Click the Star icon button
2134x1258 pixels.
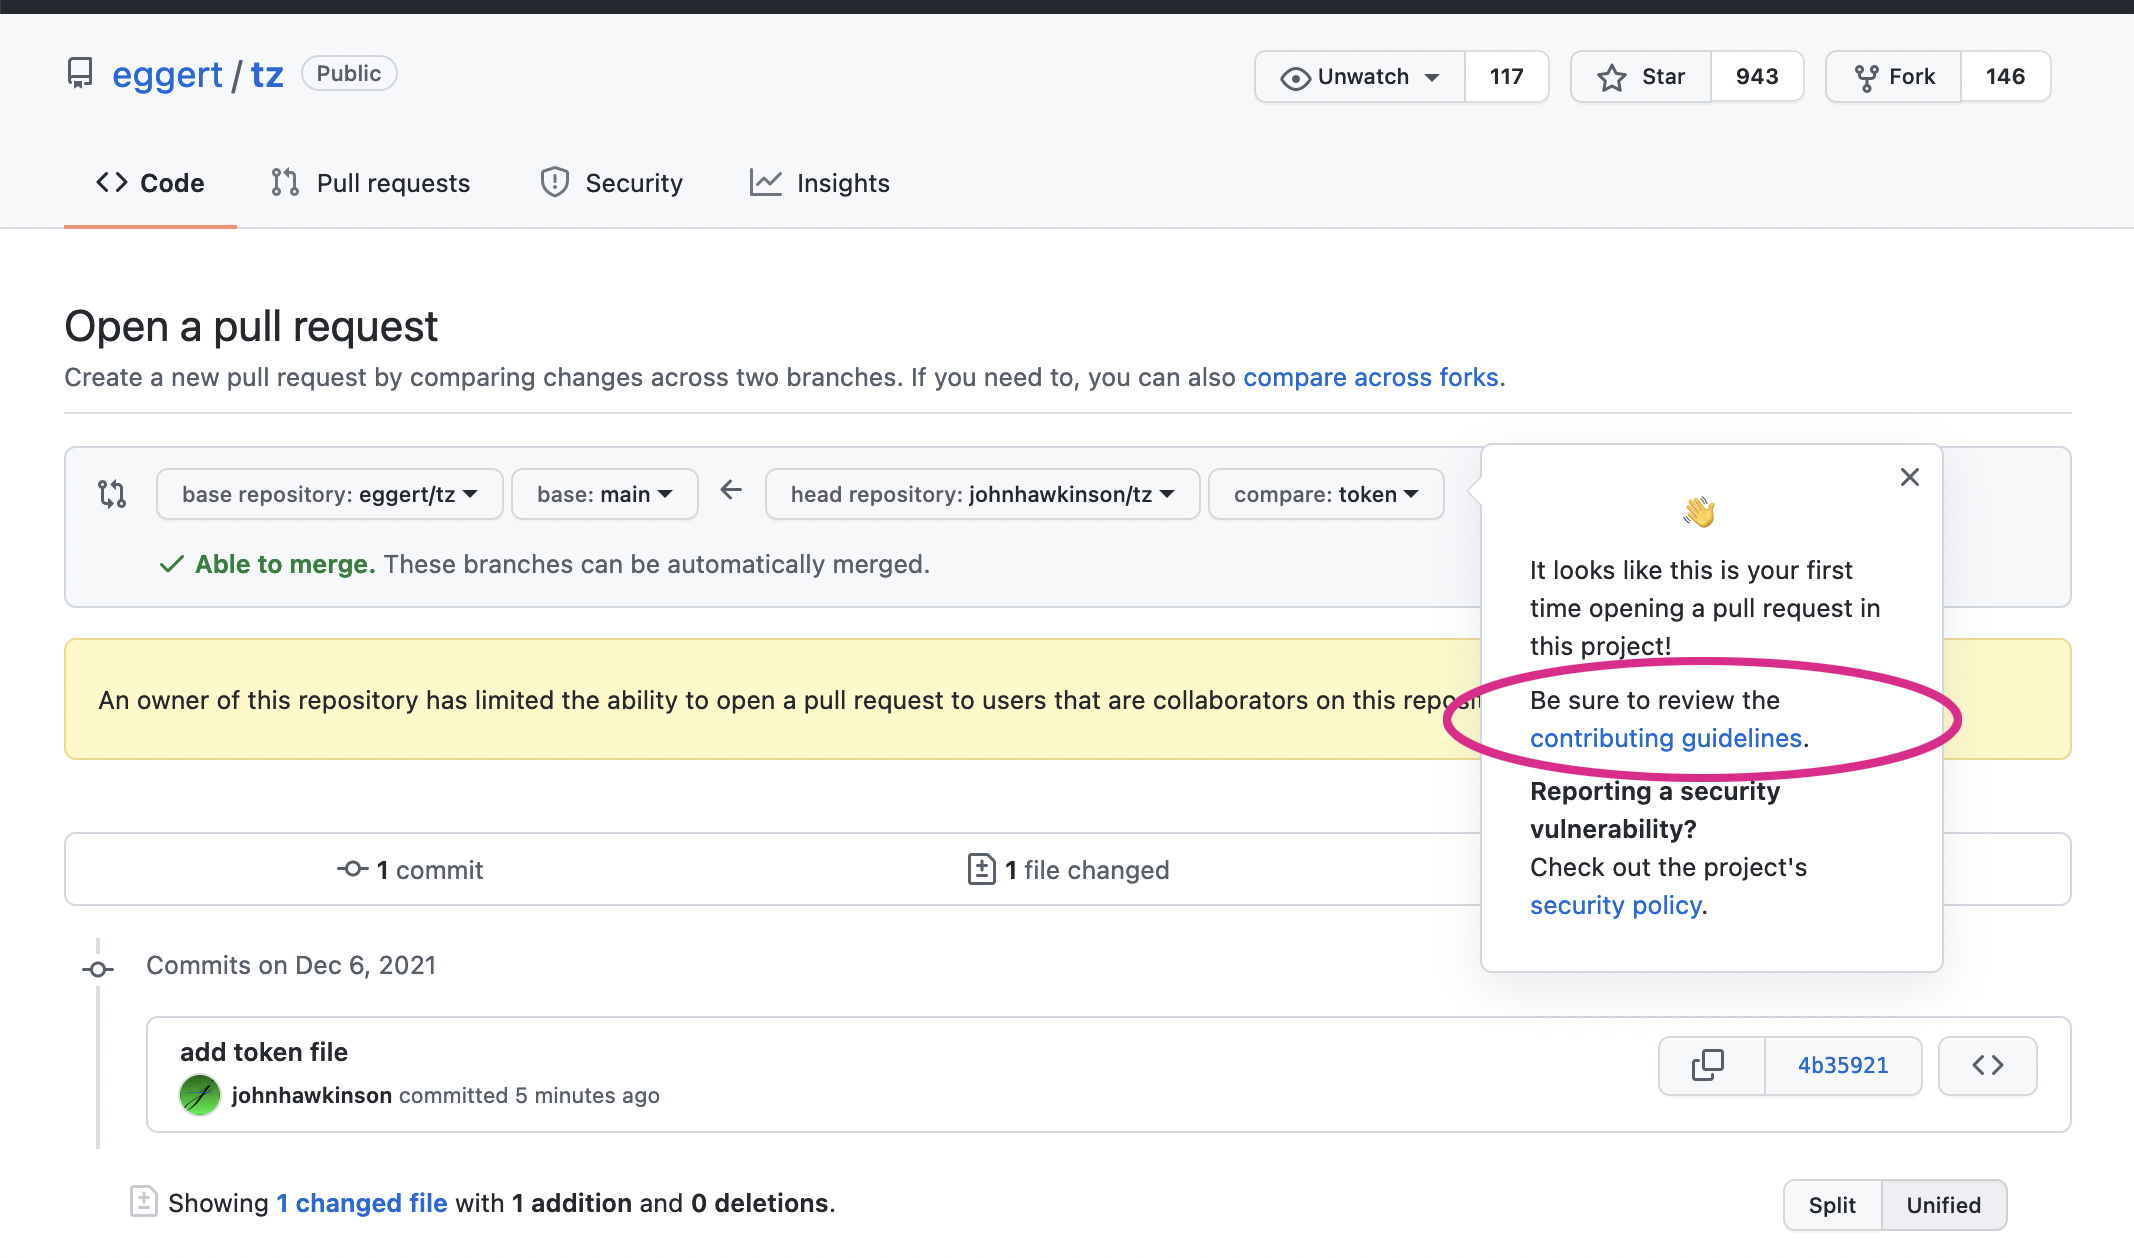click(1641, 77)
